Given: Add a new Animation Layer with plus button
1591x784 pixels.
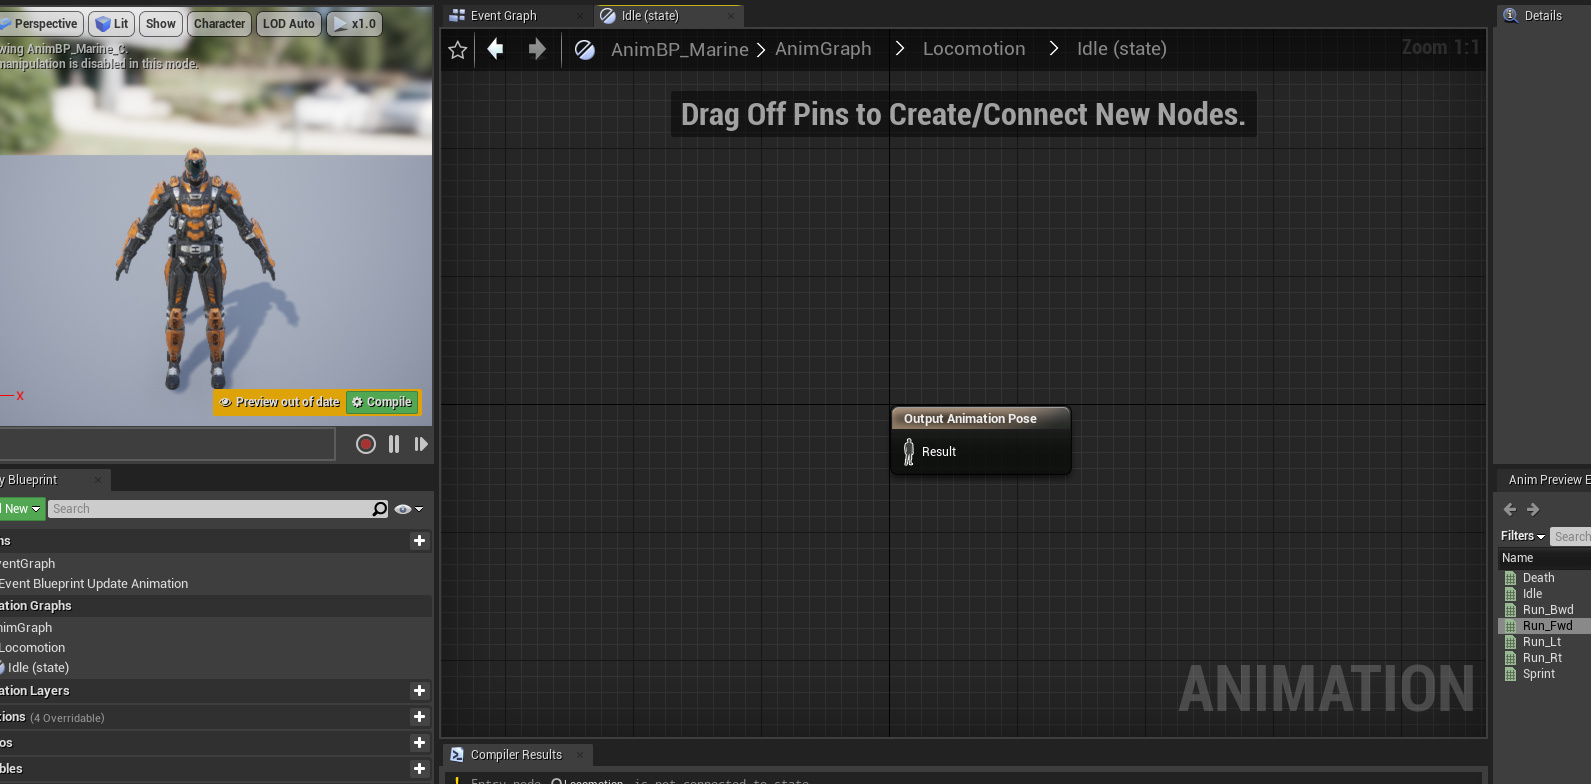Looking at the screenshot, I should pos(419,691).
